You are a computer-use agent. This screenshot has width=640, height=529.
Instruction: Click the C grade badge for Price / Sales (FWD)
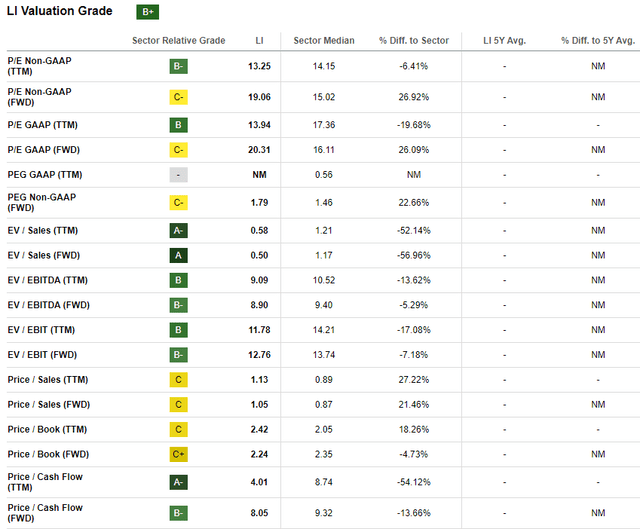(x=178, y=405)
